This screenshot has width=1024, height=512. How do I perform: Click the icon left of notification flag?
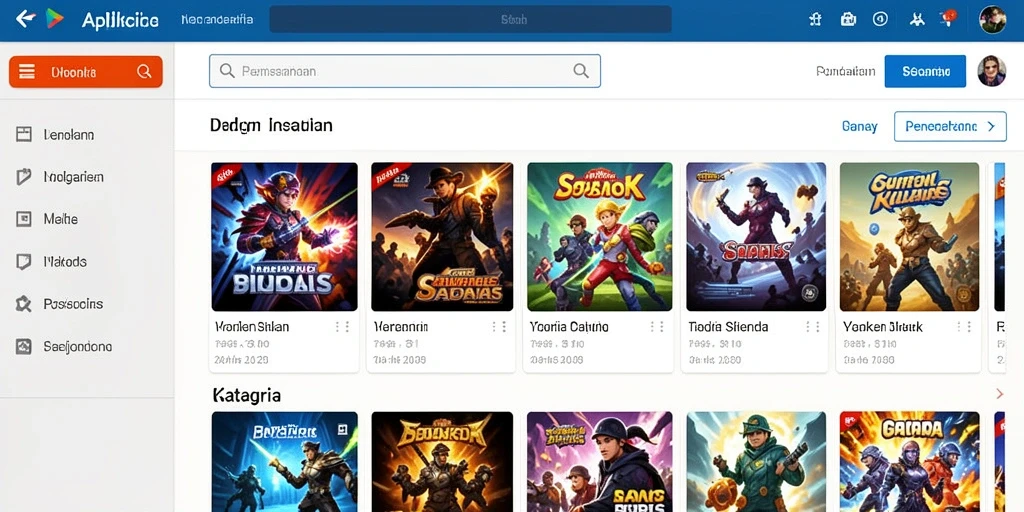click(917, 19)
